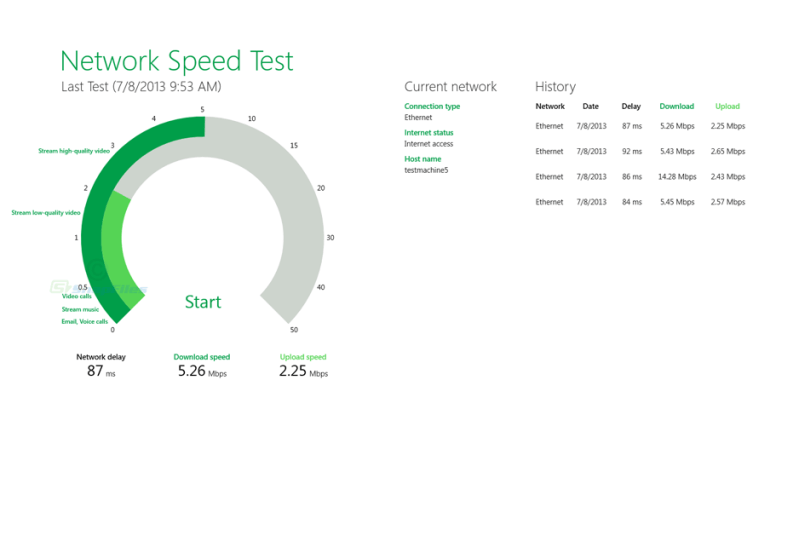This screenshot has height=547, width=799.
Task: Select history download value 14.28 Mbps
Action: (x=677, y=177)
